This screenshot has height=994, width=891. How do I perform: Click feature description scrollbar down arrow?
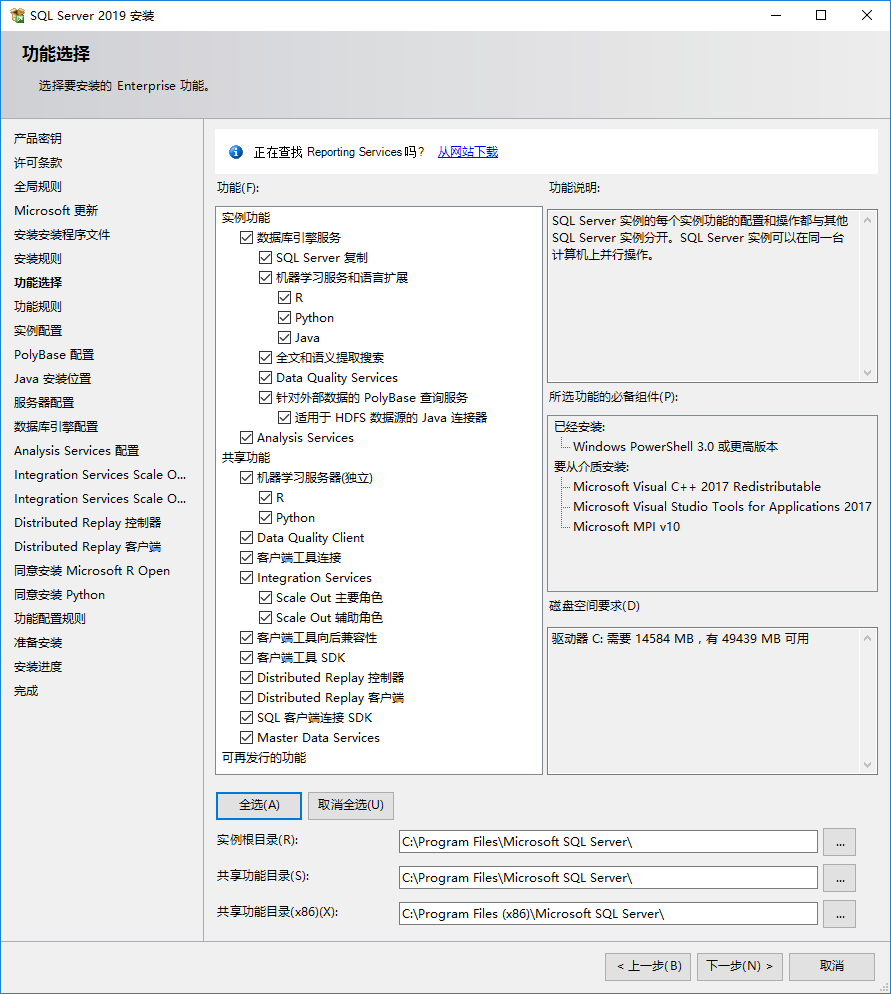(x=868, y=373)
